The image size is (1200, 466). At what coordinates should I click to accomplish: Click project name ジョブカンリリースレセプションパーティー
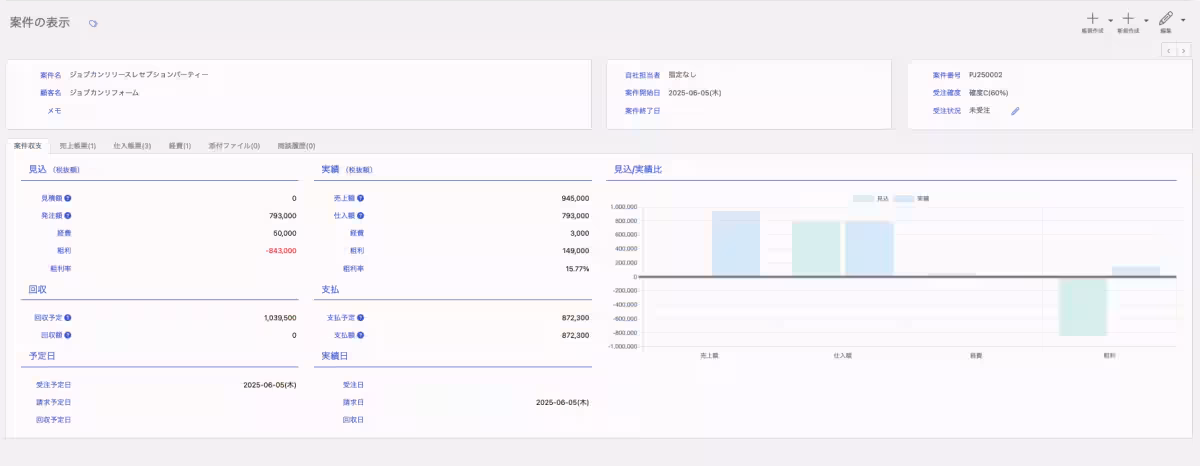click(139, 75)
